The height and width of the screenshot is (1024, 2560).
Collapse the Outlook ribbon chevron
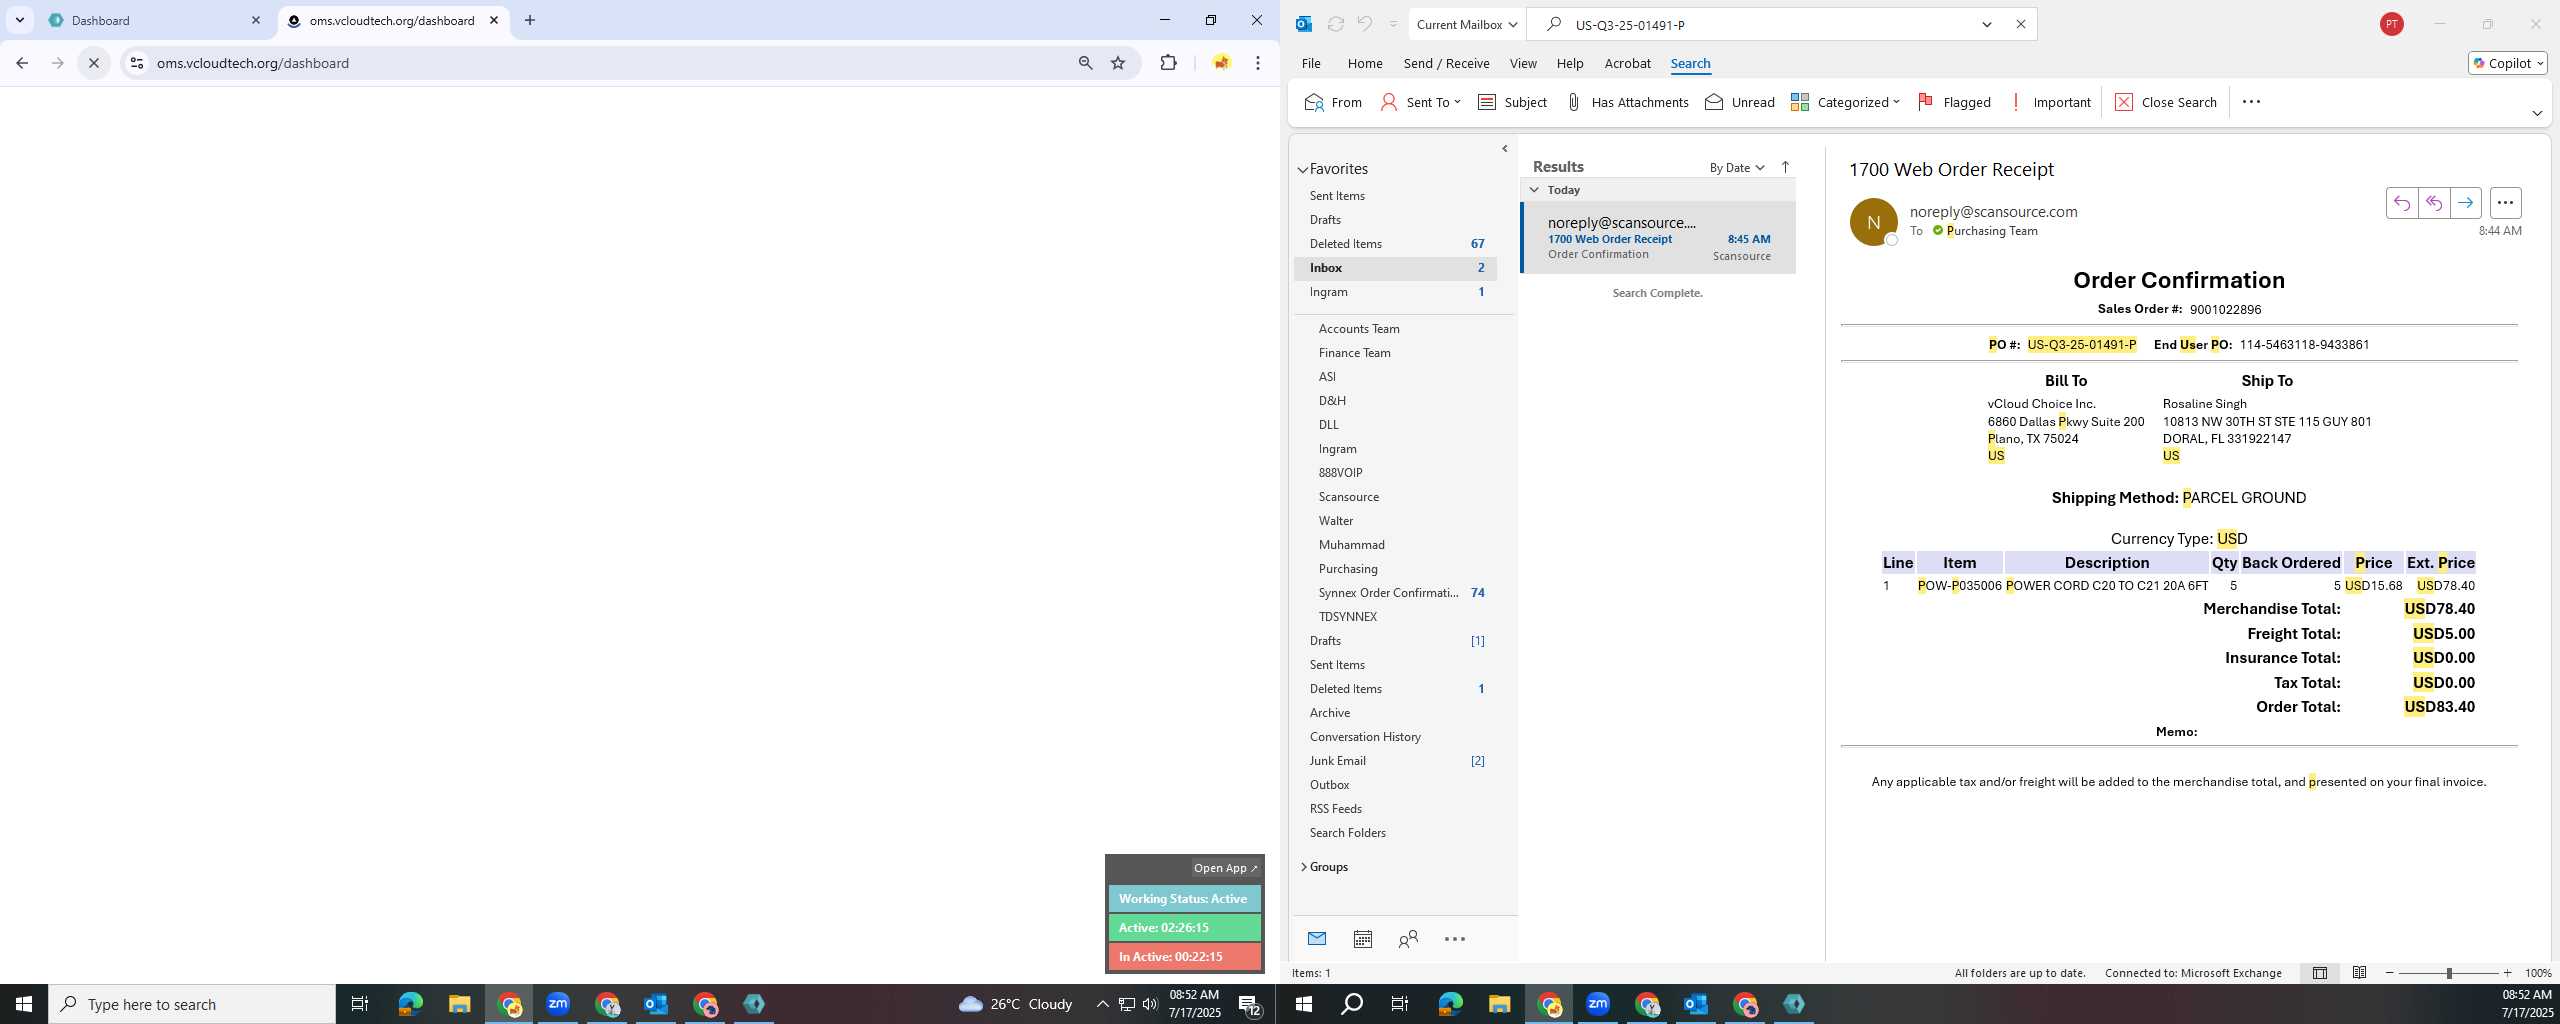(x=2536, y=113)
